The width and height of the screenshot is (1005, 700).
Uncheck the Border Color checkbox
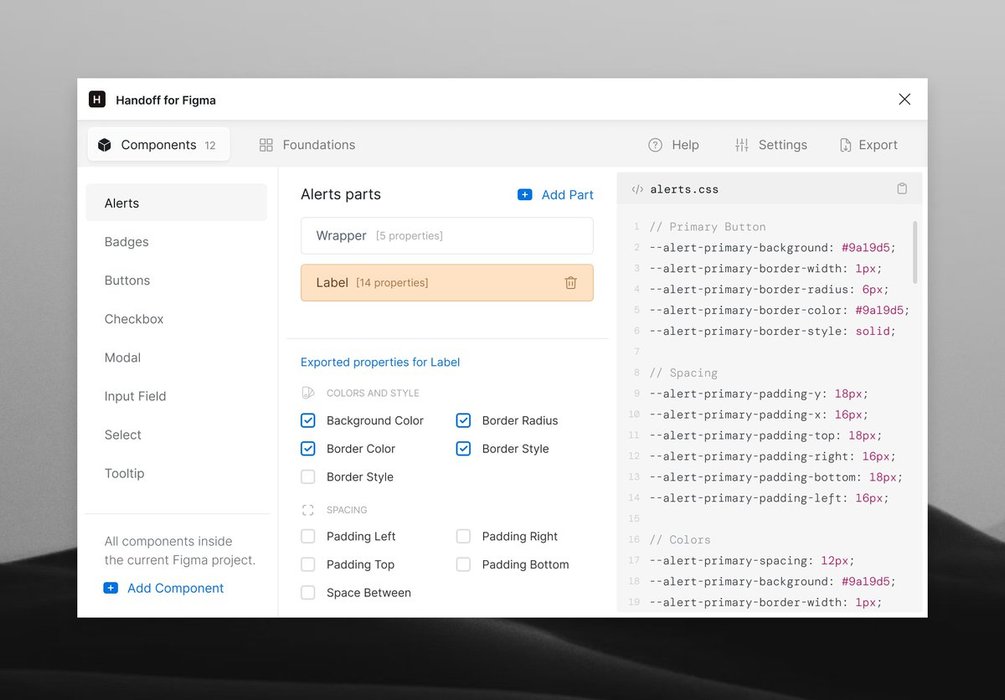[x=308, y=449]
